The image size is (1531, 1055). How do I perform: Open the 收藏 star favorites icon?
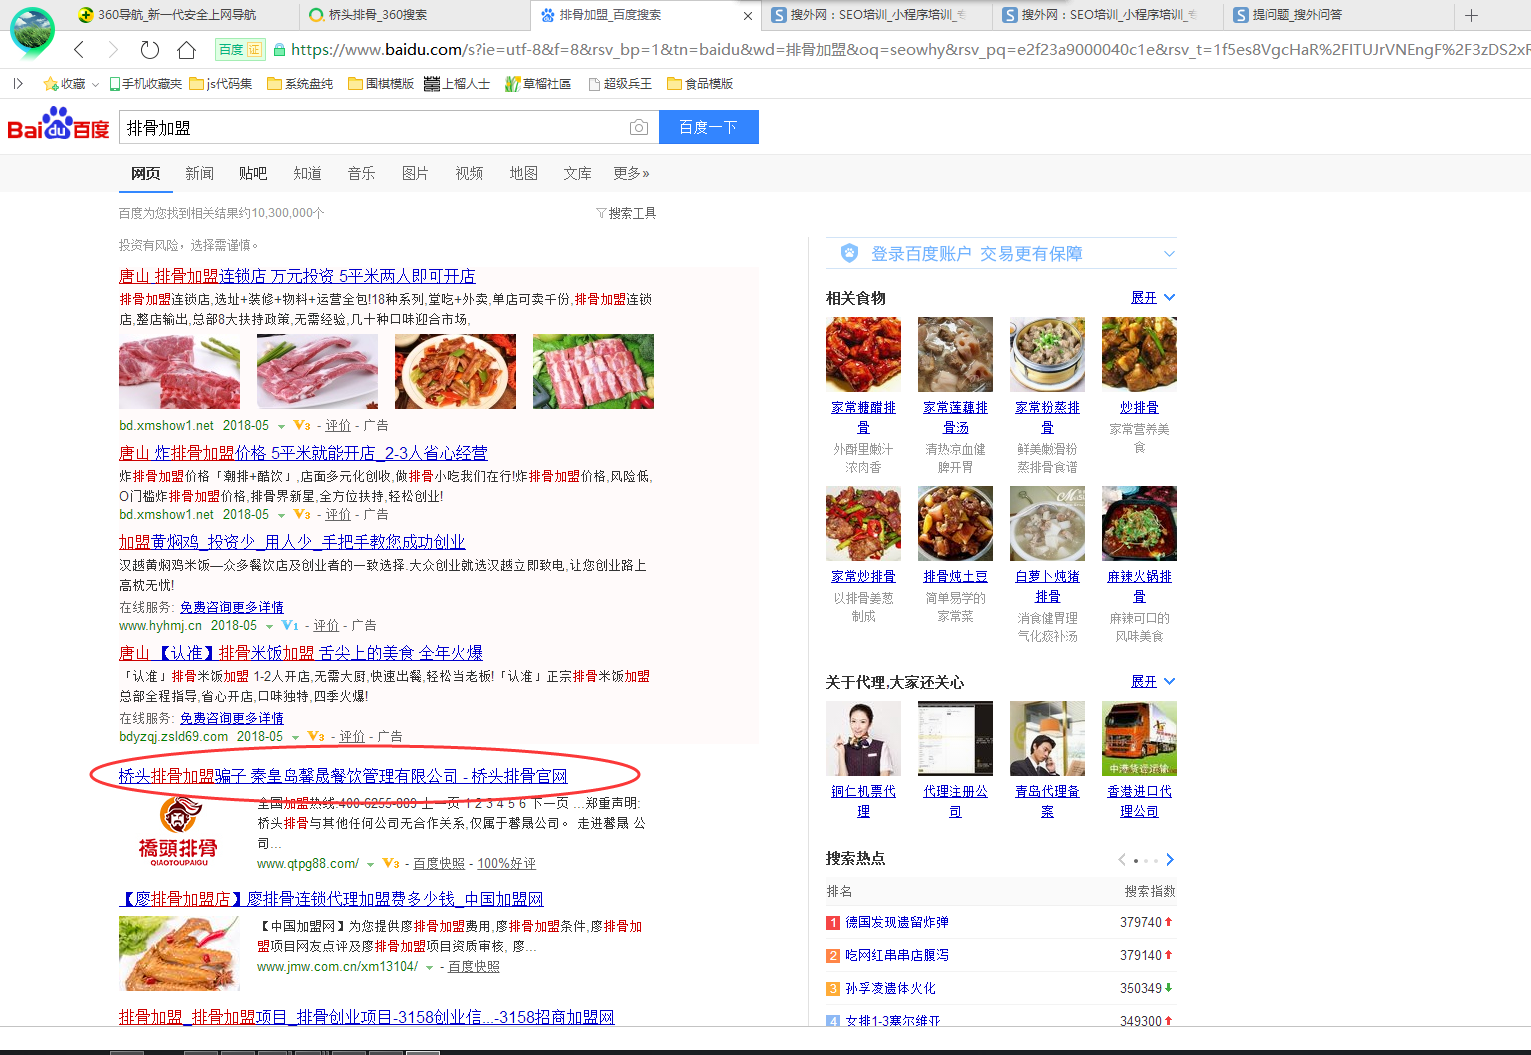[x=51, y=84]
